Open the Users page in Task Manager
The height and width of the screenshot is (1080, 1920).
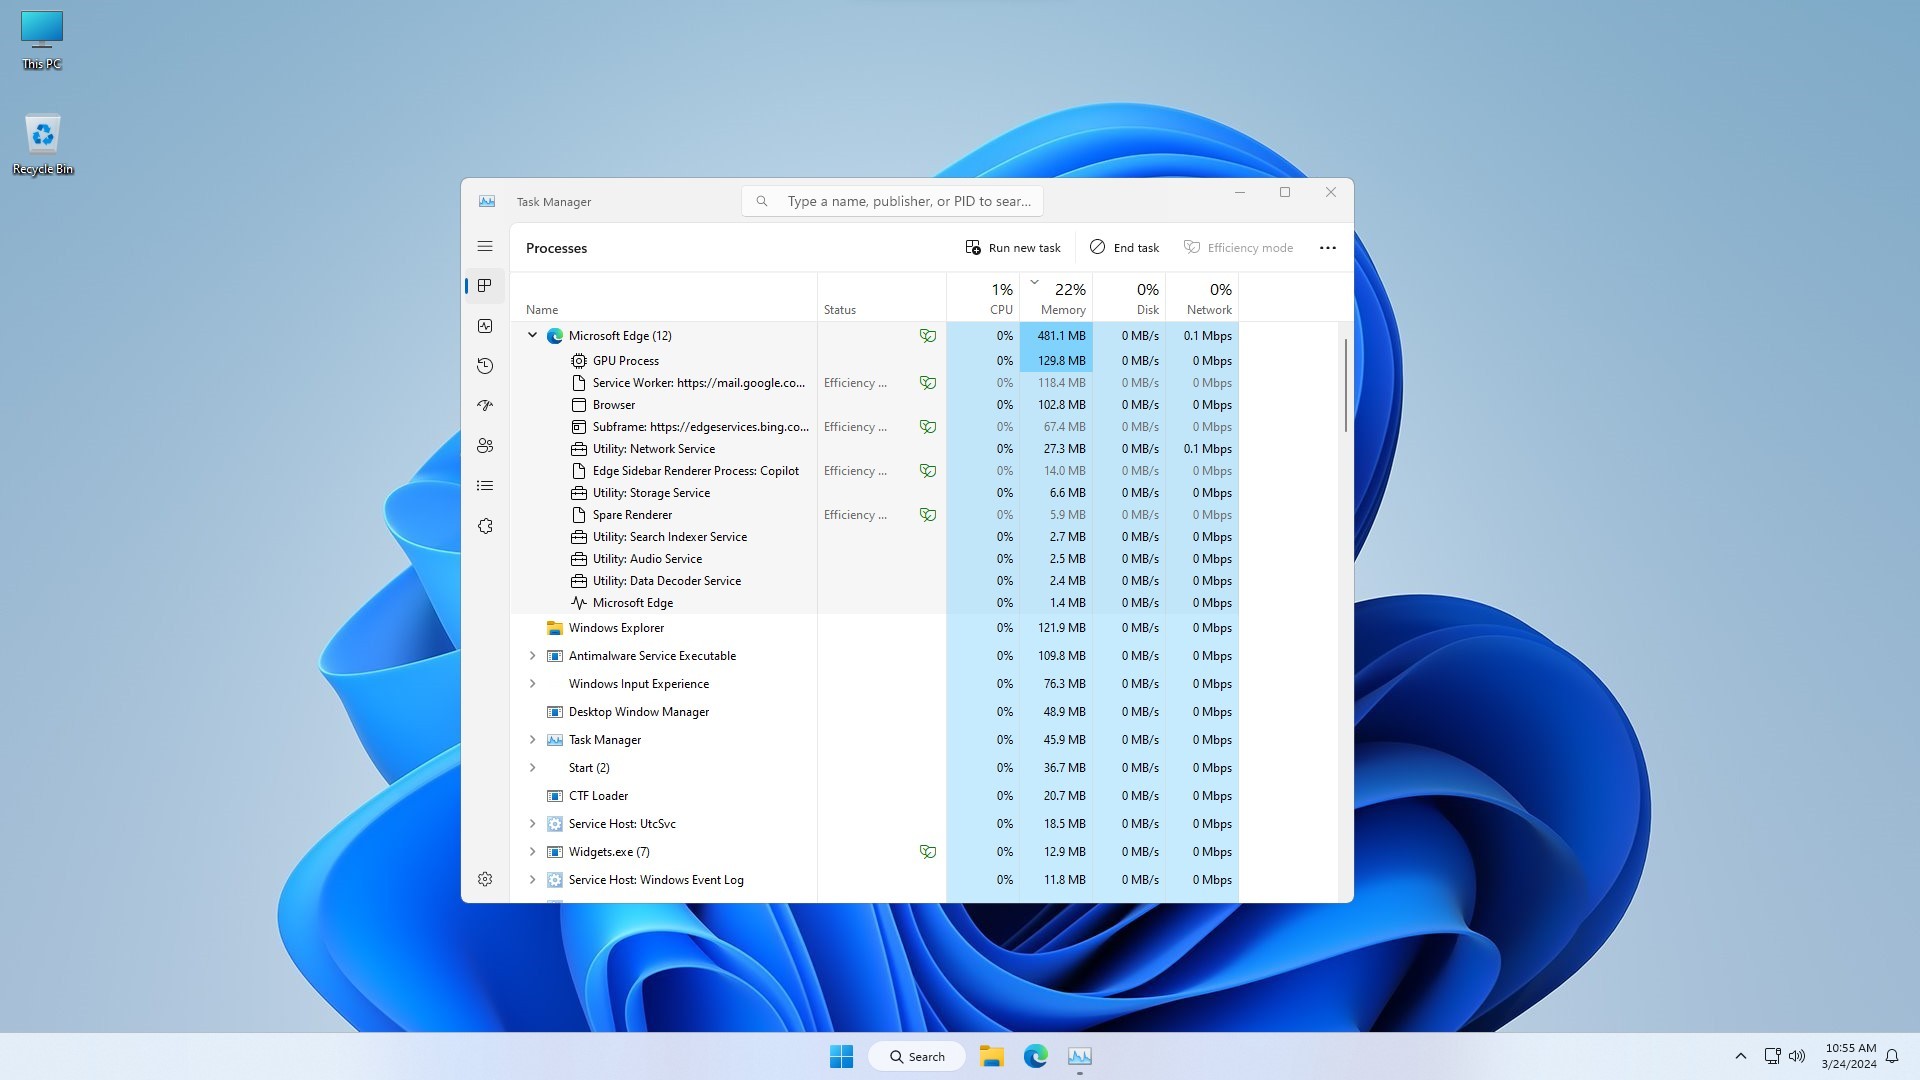click(x=485, y=445)
